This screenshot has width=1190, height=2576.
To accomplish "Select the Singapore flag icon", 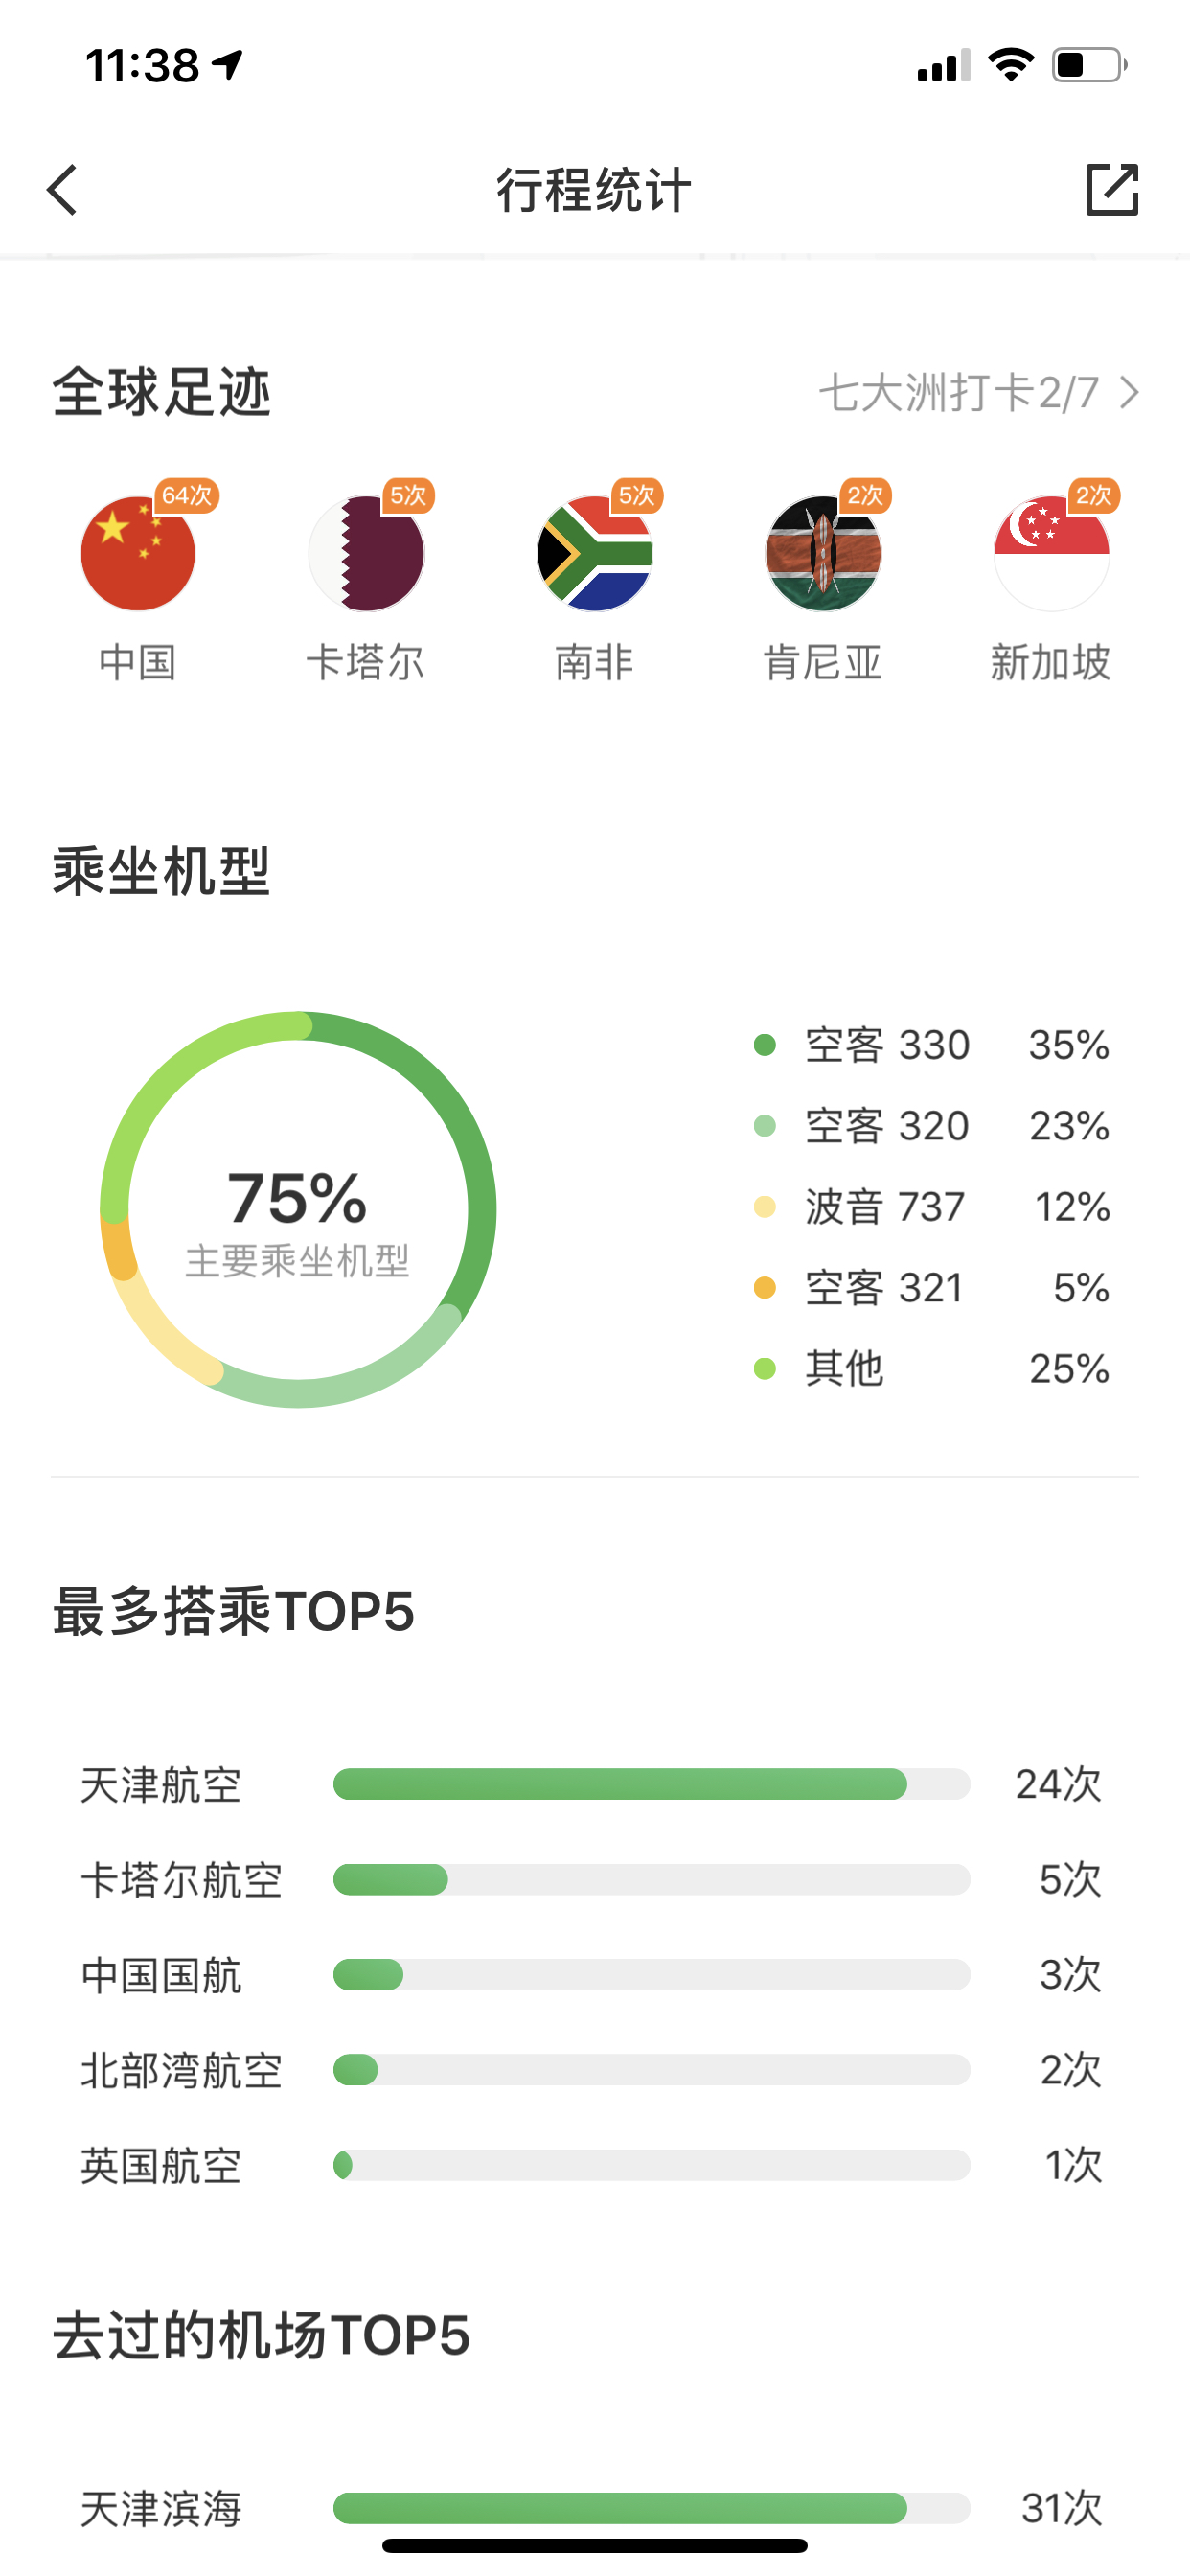I will pos(1052,553).
